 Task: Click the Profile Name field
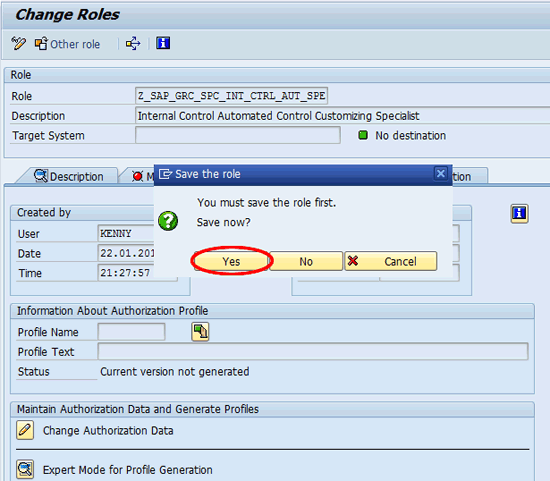132,332
